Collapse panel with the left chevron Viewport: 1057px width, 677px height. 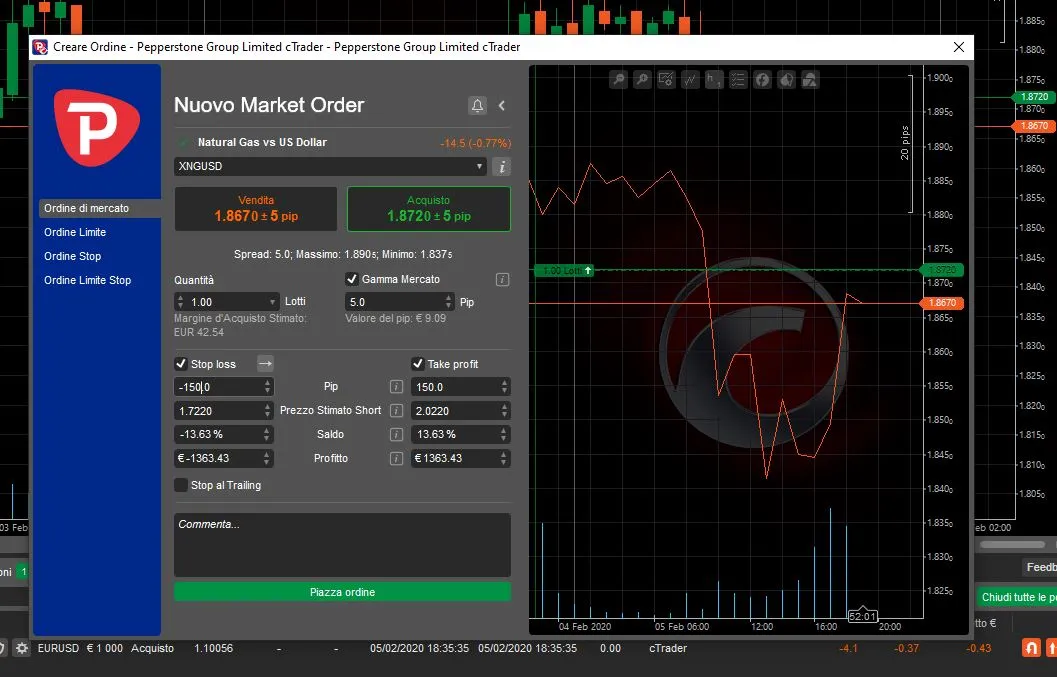[x=502, y=105]
